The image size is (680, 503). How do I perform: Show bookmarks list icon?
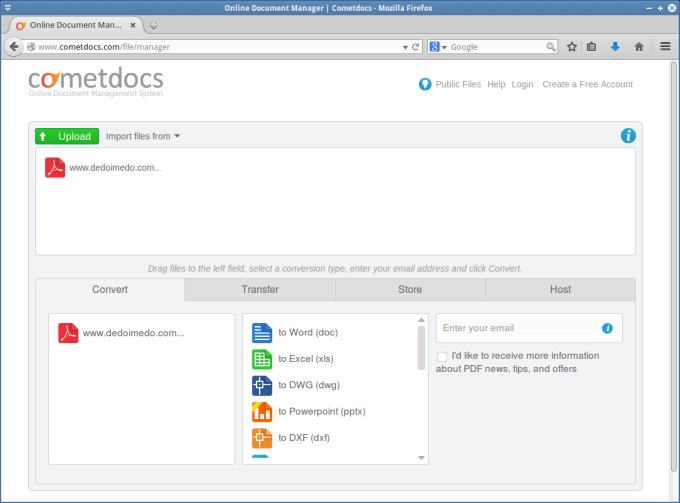click(591, 46)
